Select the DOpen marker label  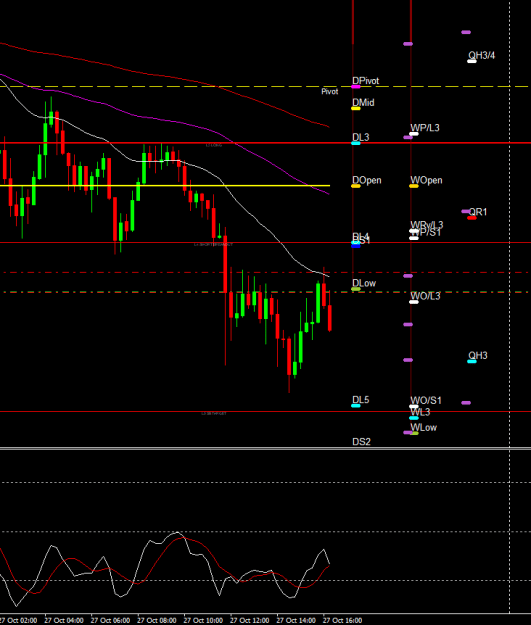[x=367, y=181]
